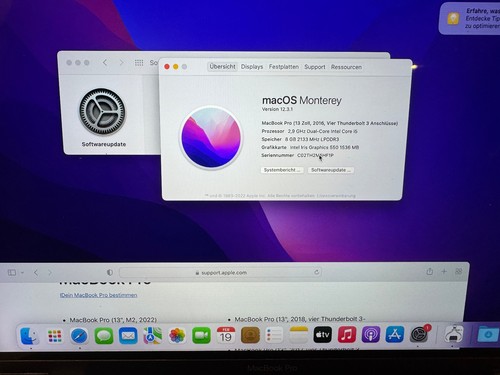This screenshot has height=375, width=500.
Task: Open Contacts app in the Dock
Action: coord(250,335)
